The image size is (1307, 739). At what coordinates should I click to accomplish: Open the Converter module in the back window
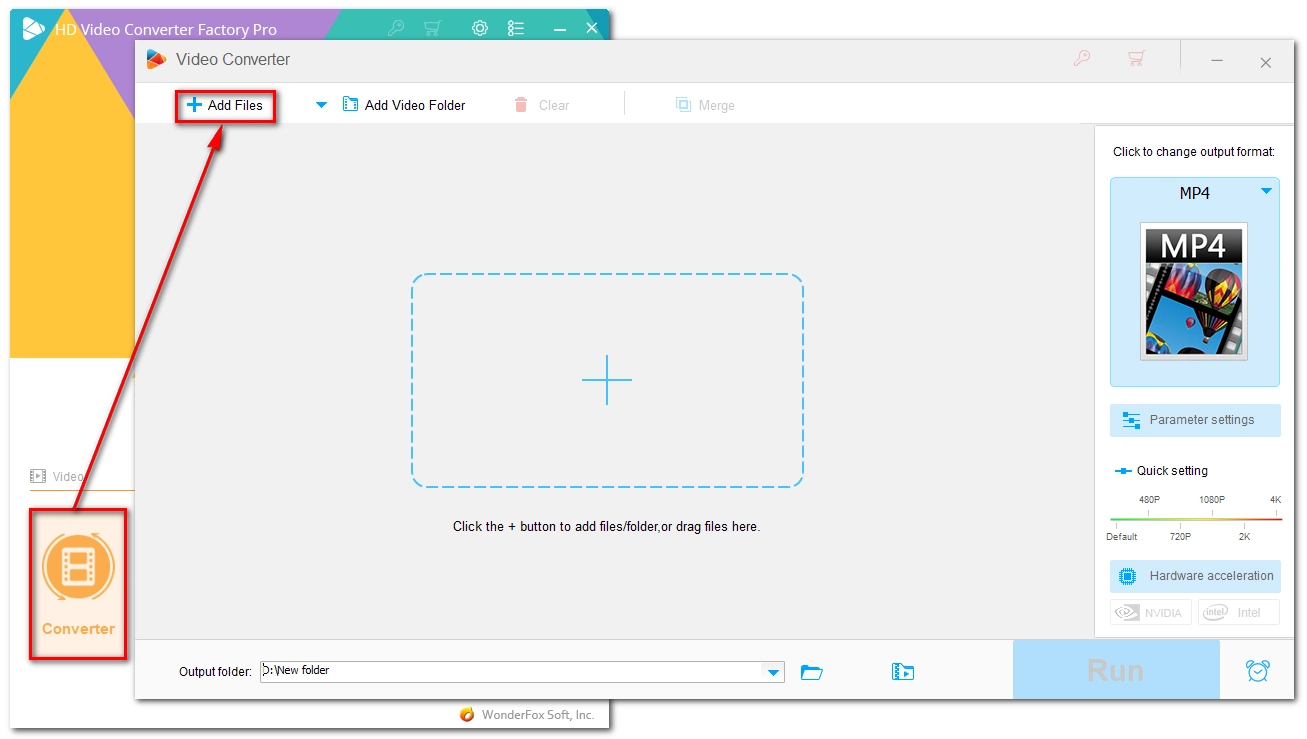coord(78,583)
